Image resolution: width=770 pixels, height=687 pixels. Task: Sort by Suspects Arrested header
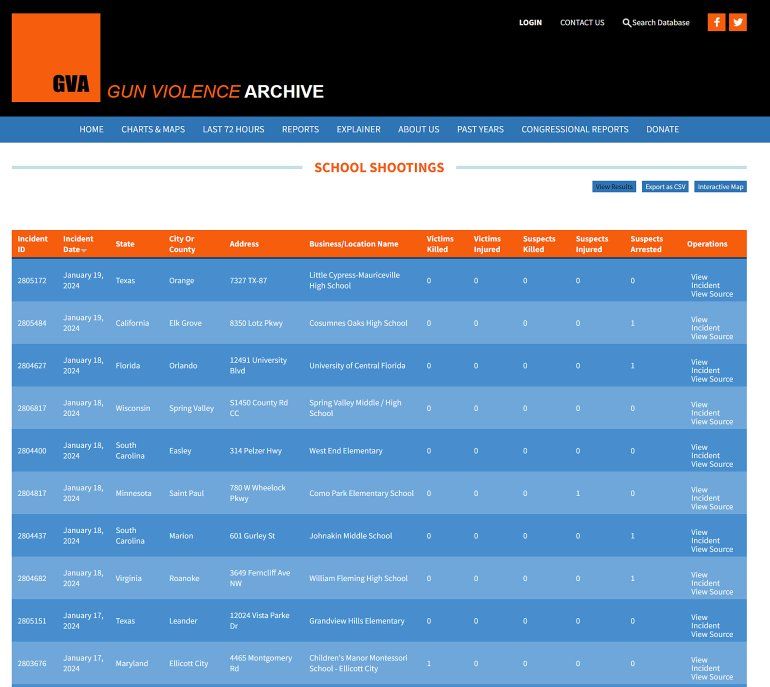pyautogui.click(x=646, y=244)
